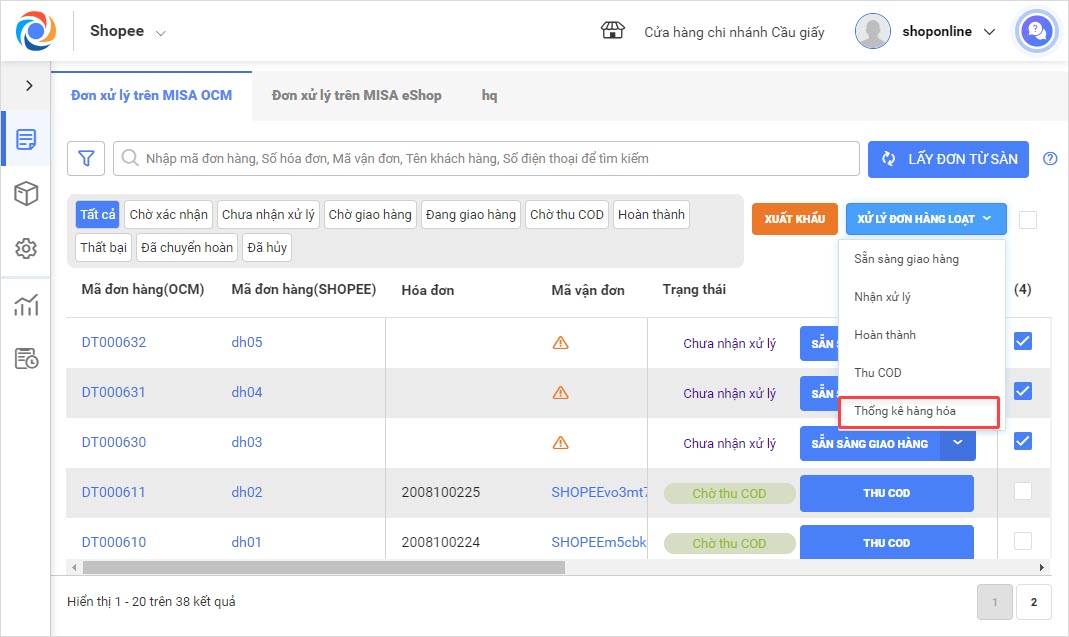Click the help question mark icon
The image size is (1069, 637).
point(1050,158)
